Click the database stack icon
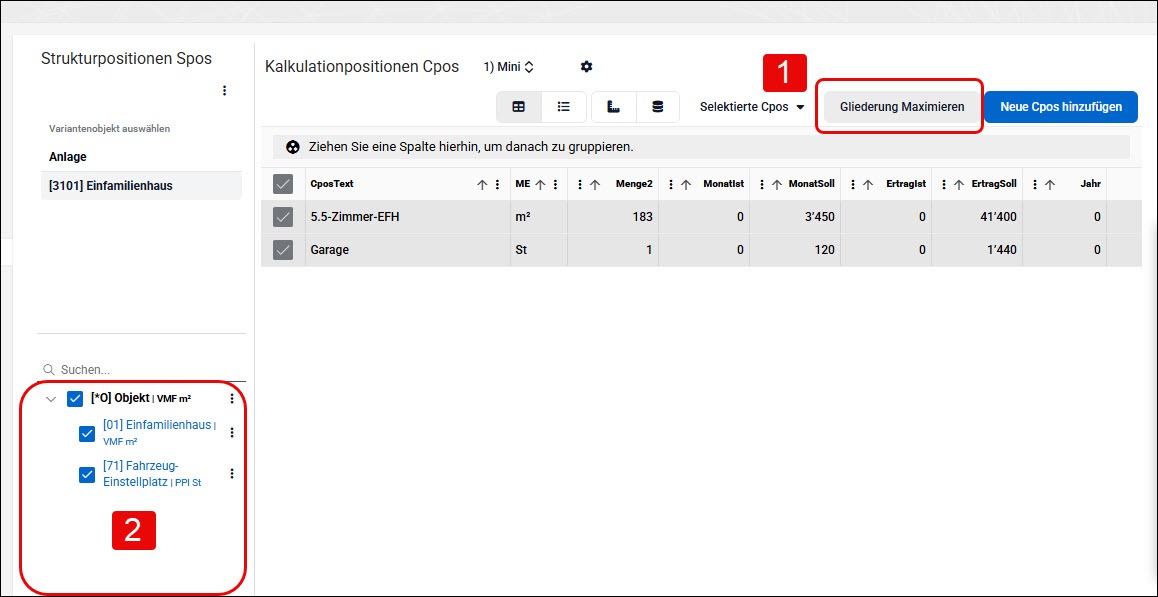Image resolution: width=1158 pixels, height=597 pixels. 657,107
